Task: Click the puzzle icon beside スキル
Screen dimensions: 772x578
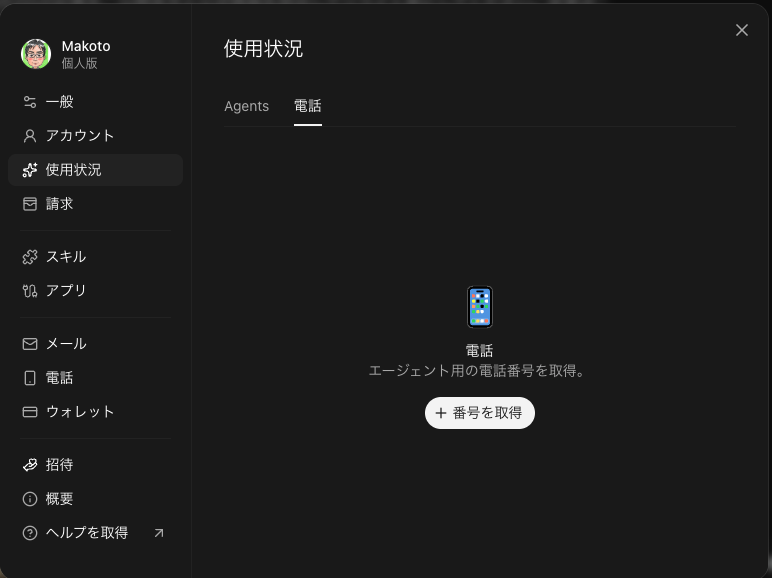Action: tap(30, 257)
